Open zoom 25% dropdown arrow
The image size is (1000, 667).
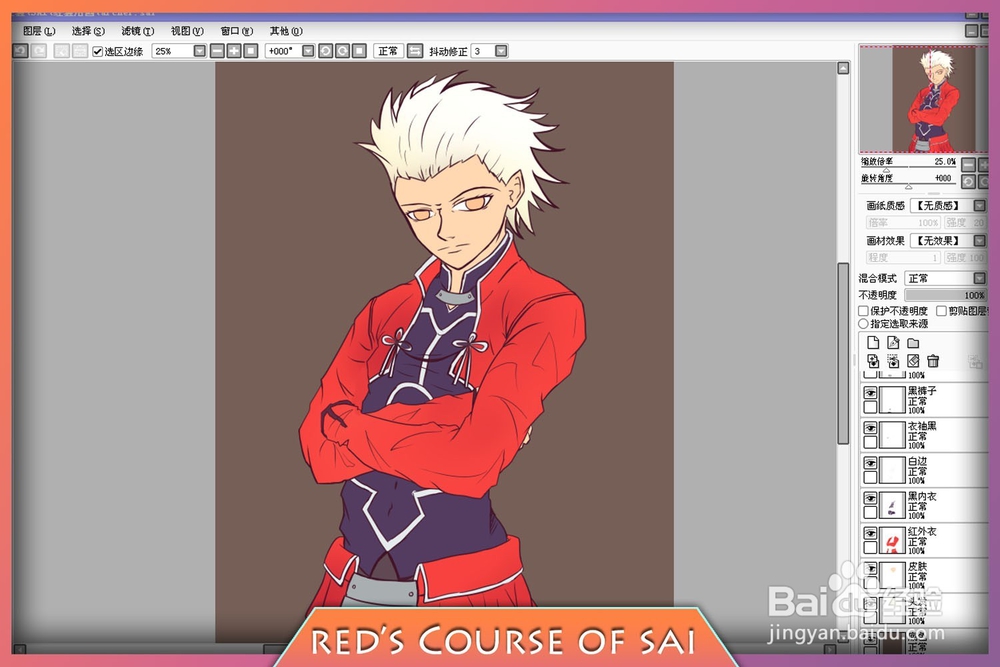pos(200,51)
